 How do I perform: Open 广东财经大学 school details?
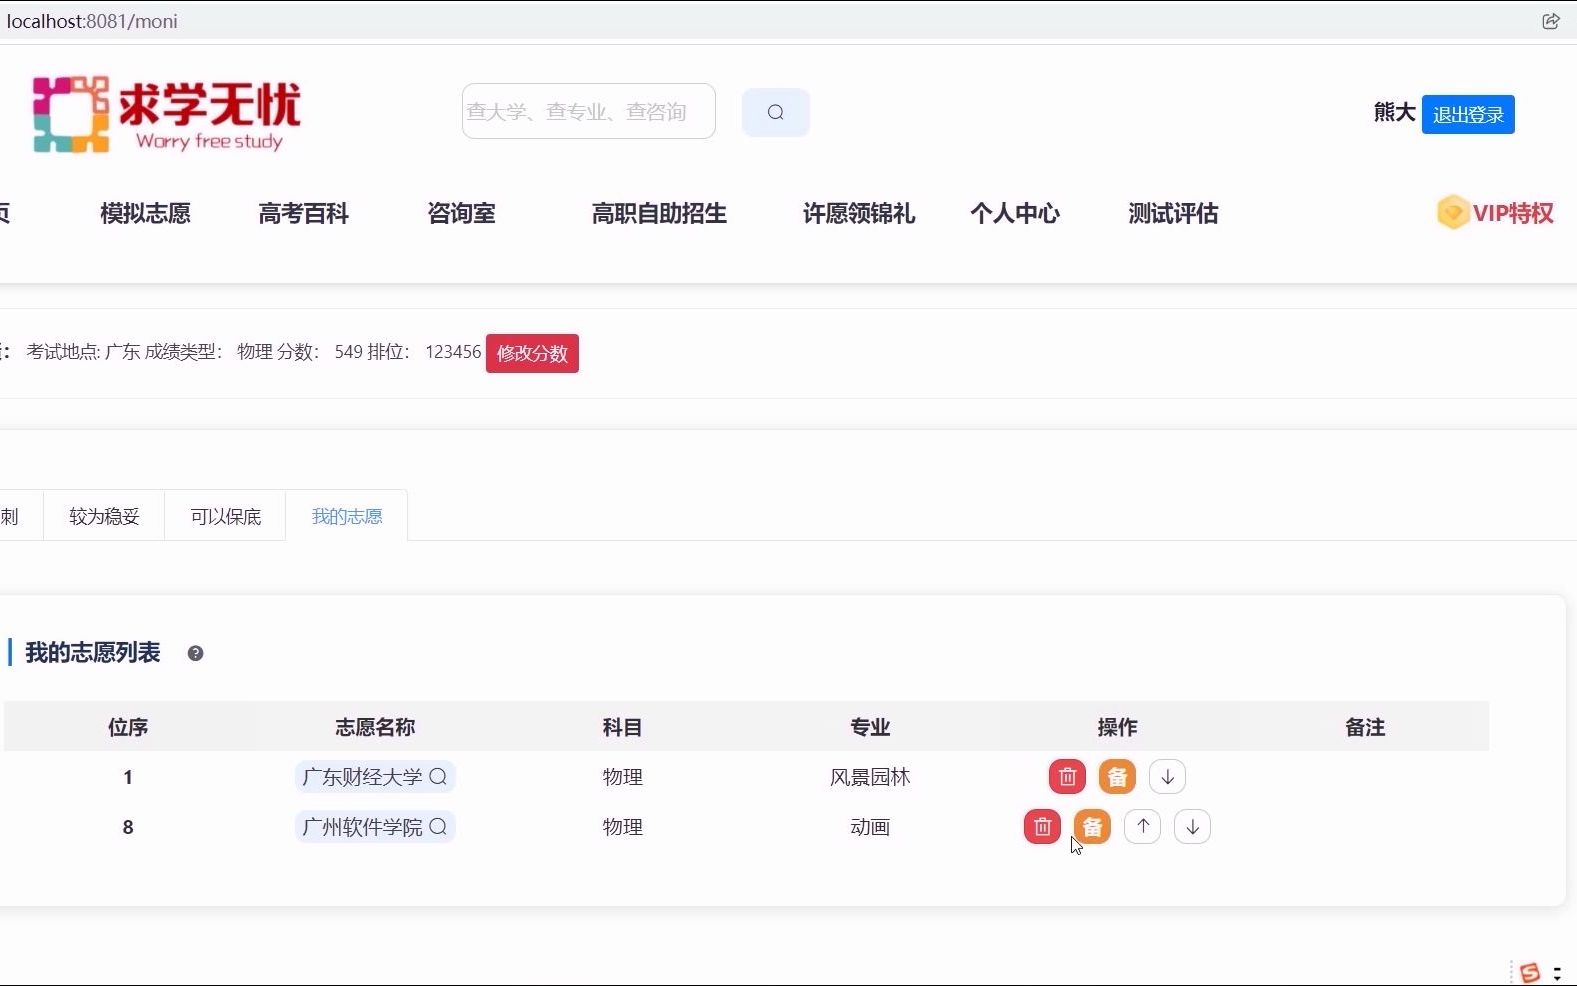point(375,777)
